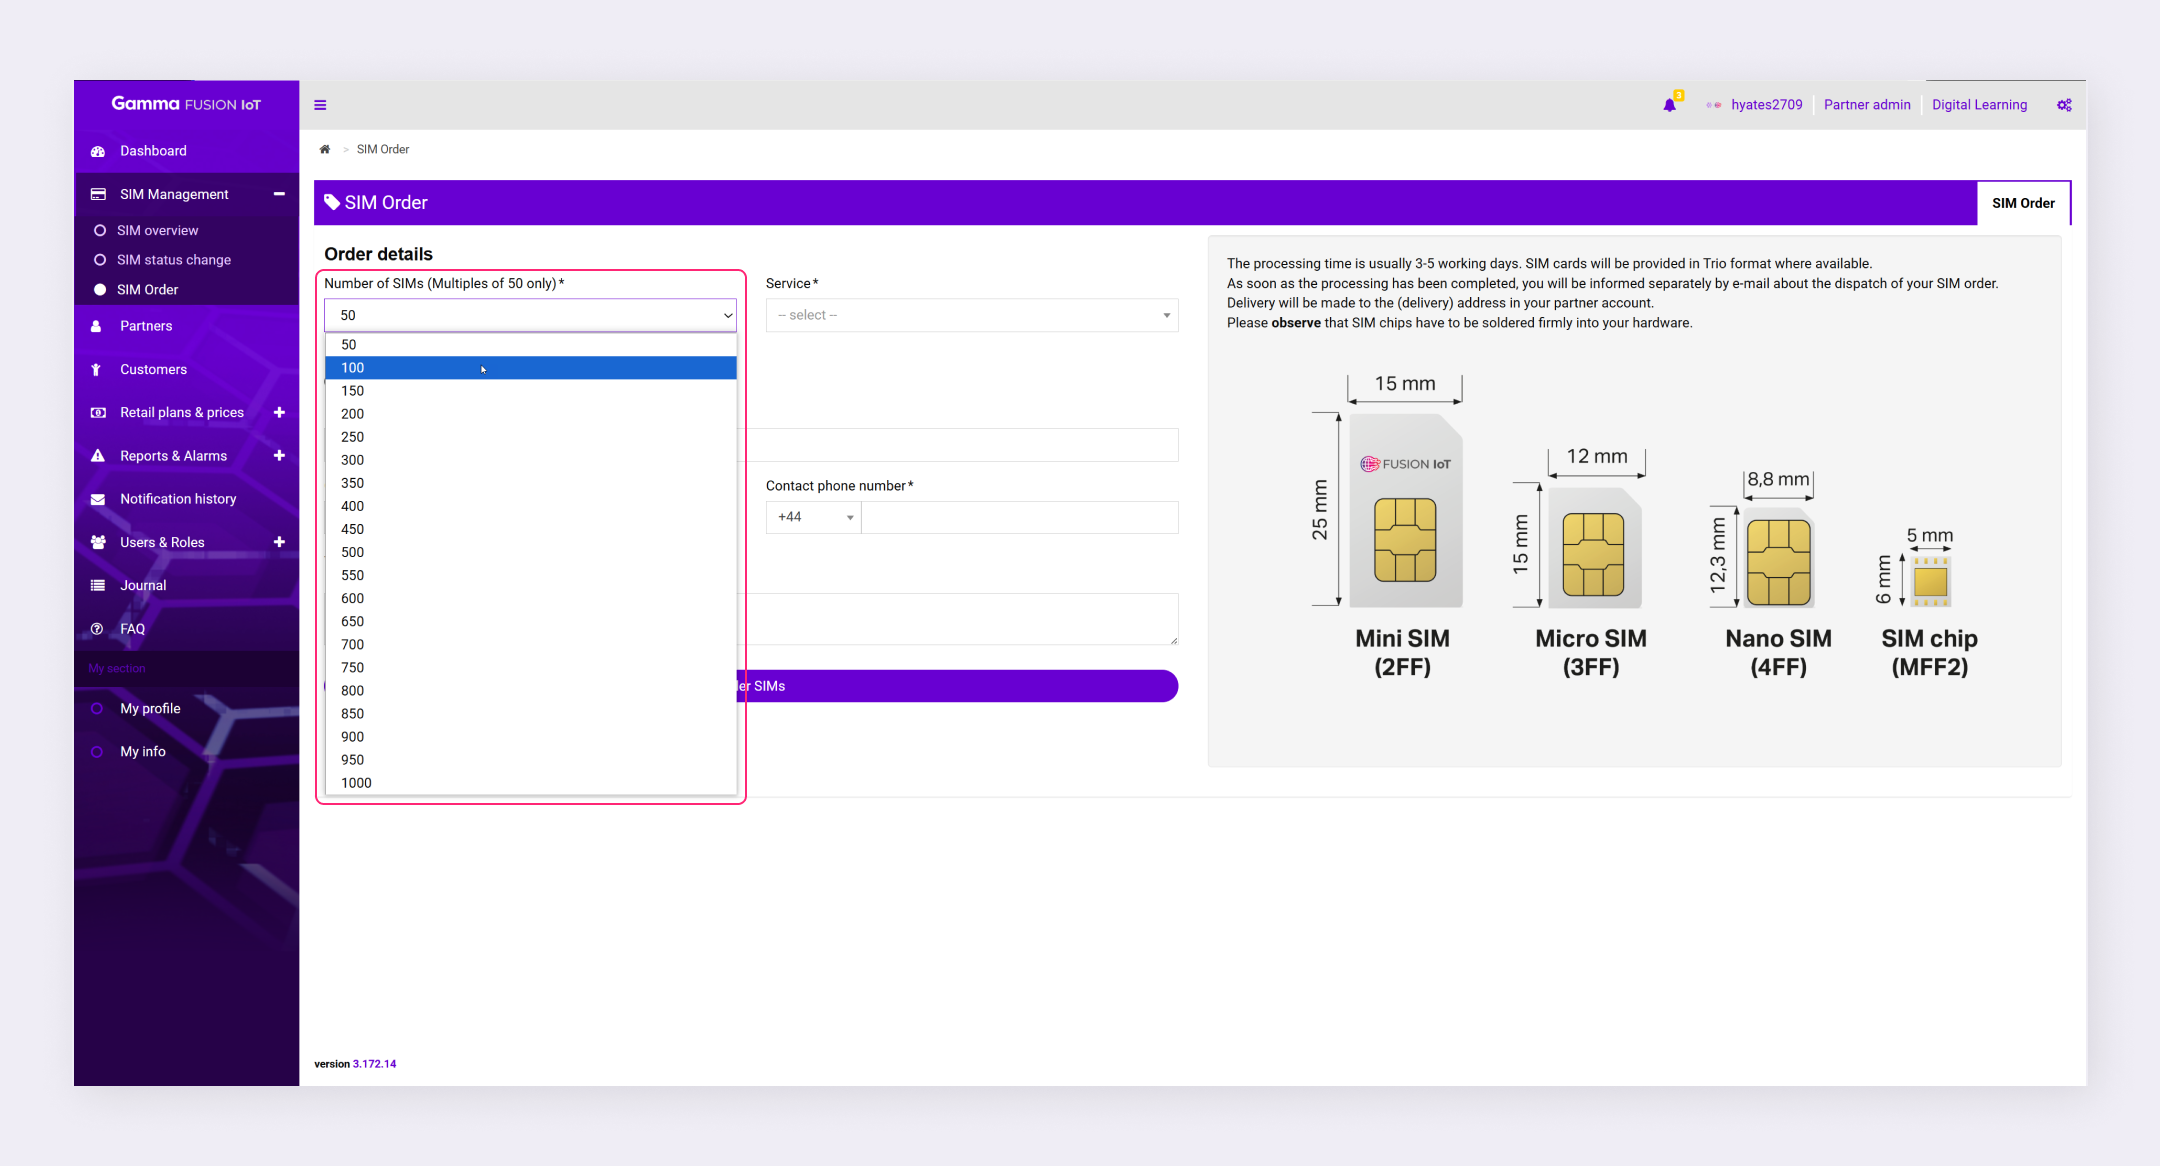Screen dimensions: 2160x1166
Task: Collapse the SIM Management section
Action: (x=279, y=194)
